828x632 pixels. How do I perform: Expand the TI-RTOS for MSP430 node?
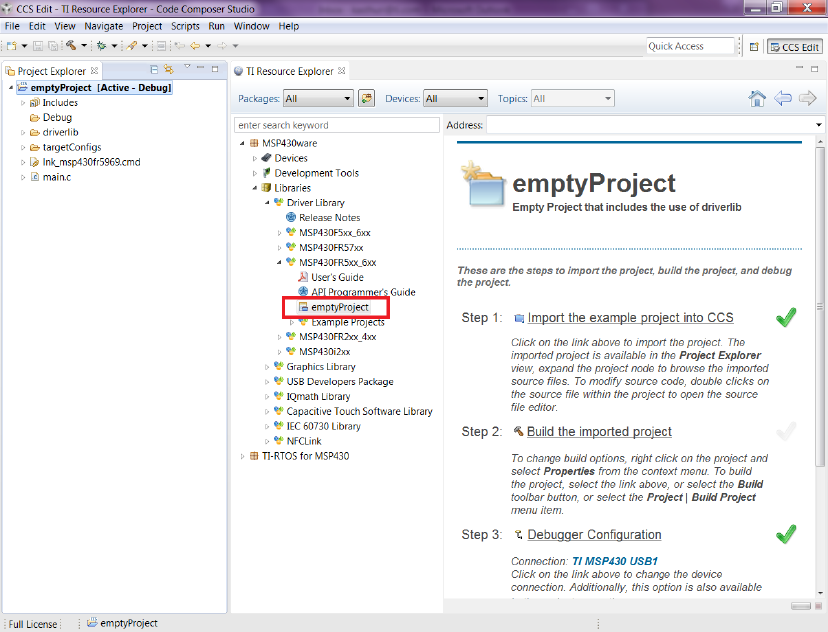tap(242, 456)
